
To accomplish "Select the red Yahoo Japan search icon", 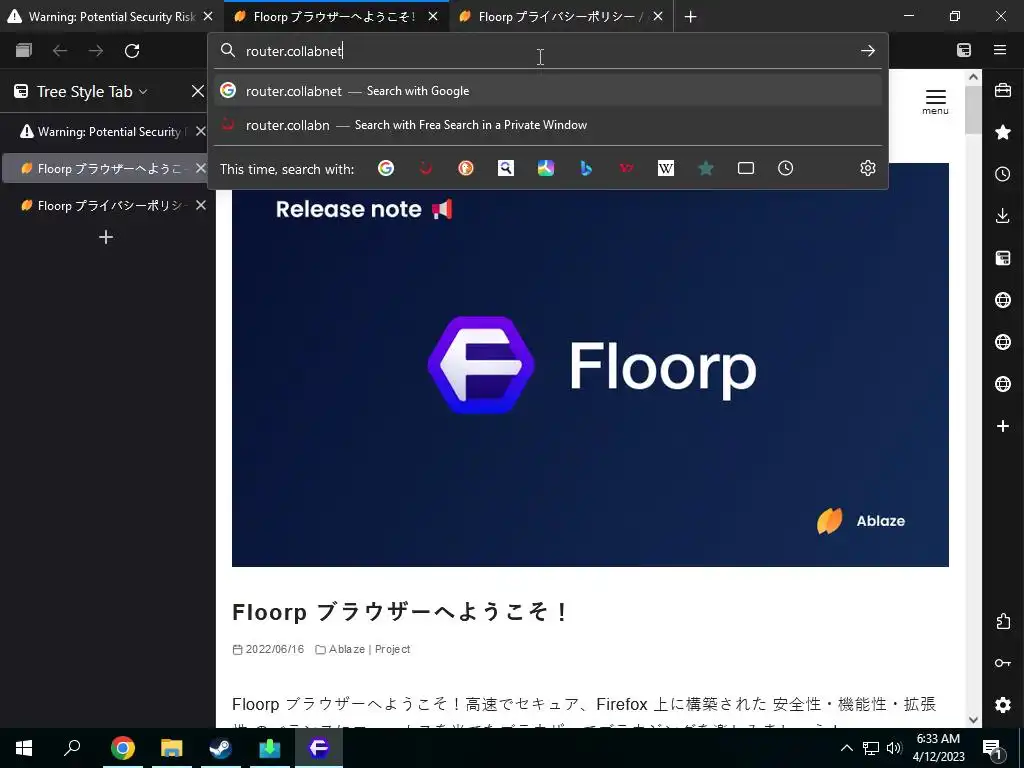I will (626, 168).
